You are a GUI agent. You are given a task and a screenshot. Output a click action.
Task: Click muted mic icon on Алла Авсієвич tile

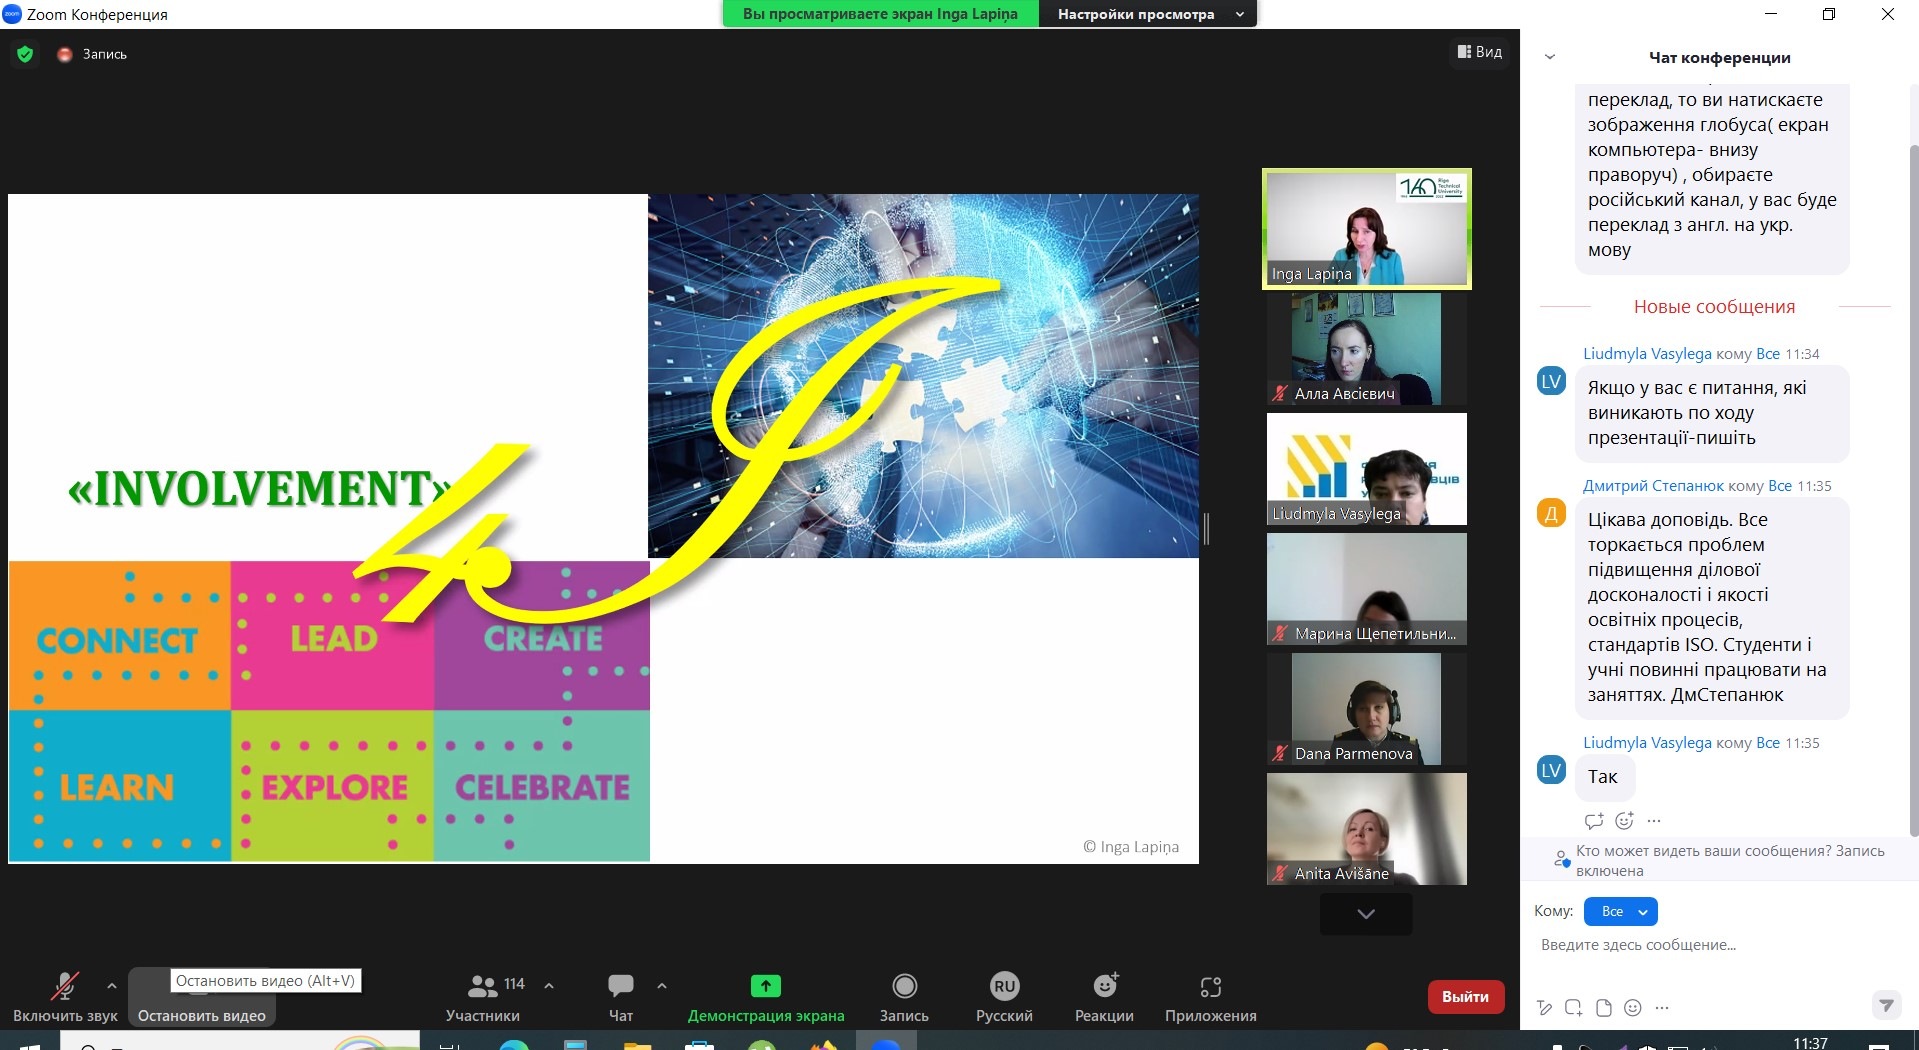(x=1280, y=394)
